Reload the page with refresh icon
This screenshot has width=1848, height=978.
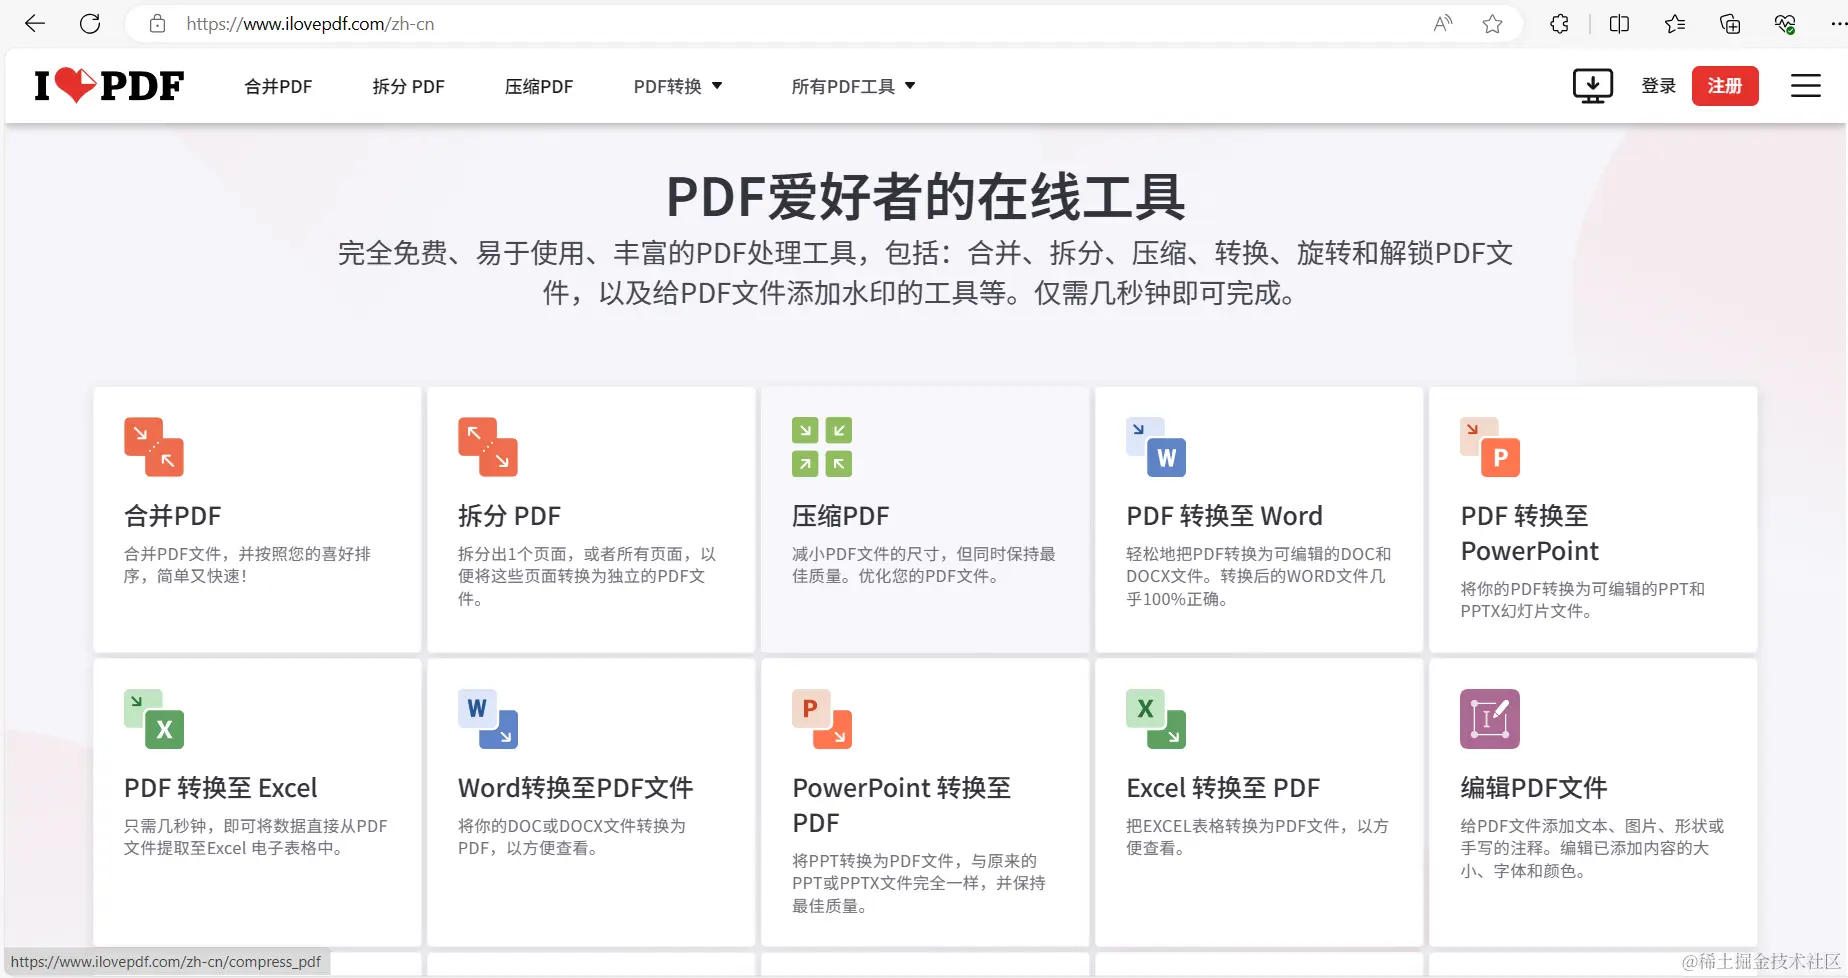pos(90,23)
